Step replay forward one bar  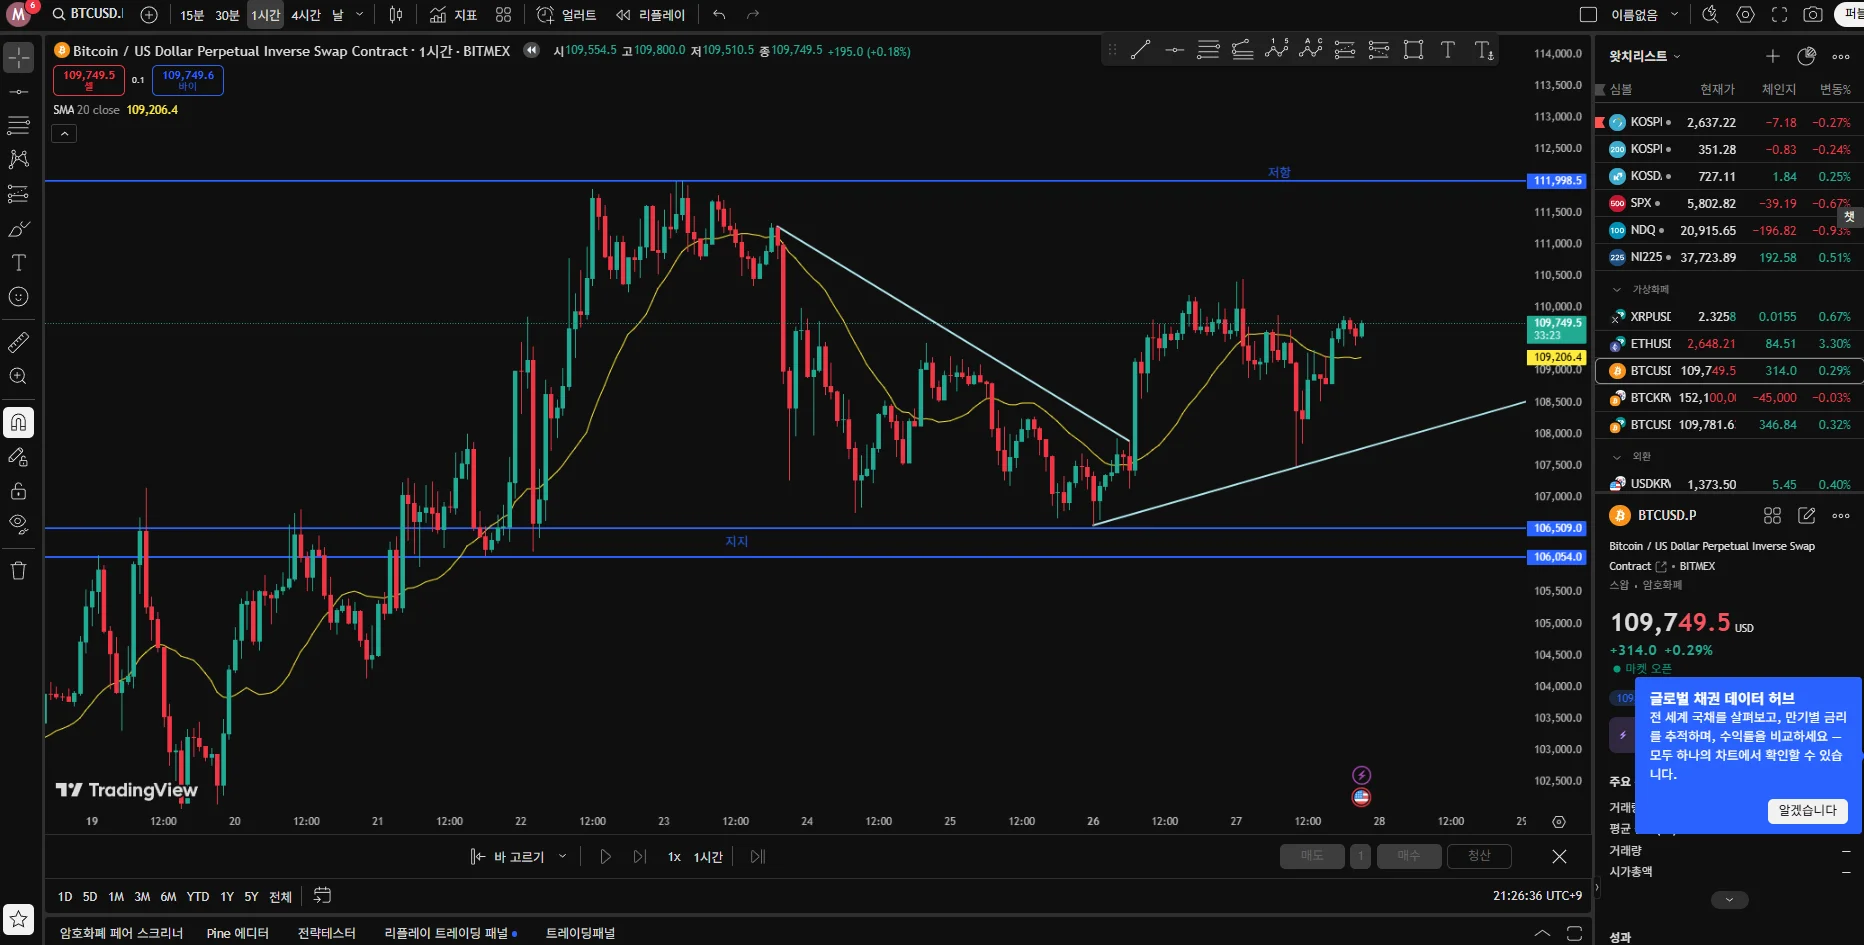pos(639,856)
